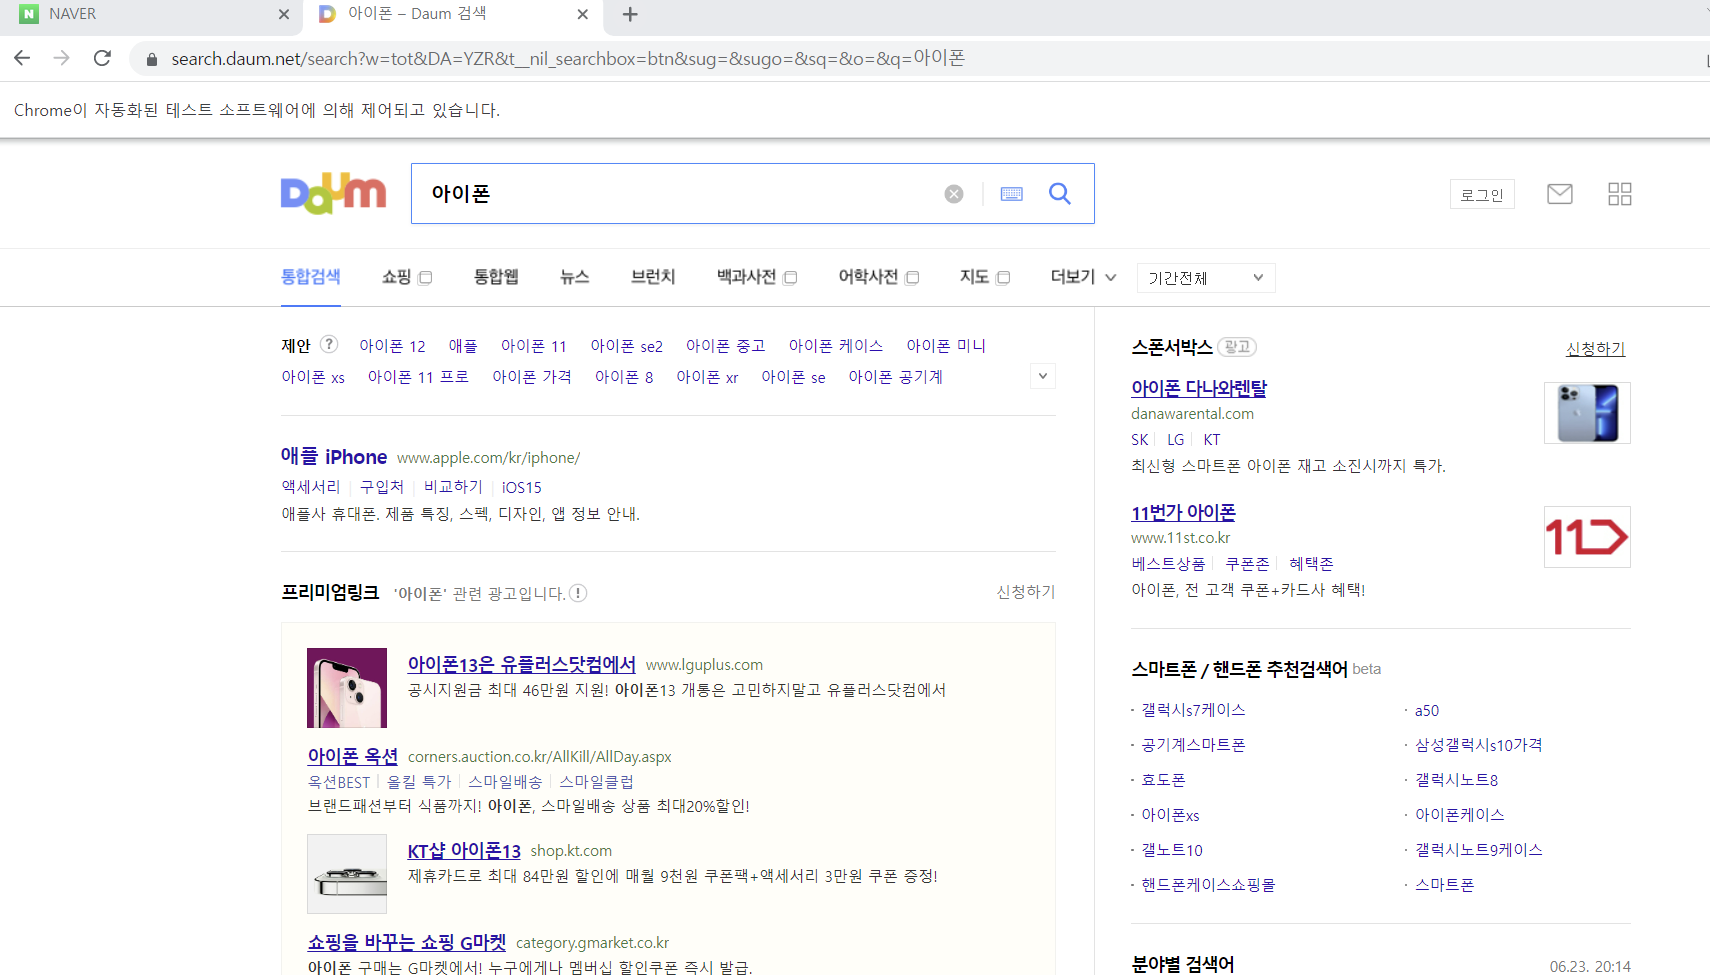The height and width of the screenshot is (975, 1710).
Task: Click recommended keyword 아이폰케이스
Action: click(x=1460, y=815)
